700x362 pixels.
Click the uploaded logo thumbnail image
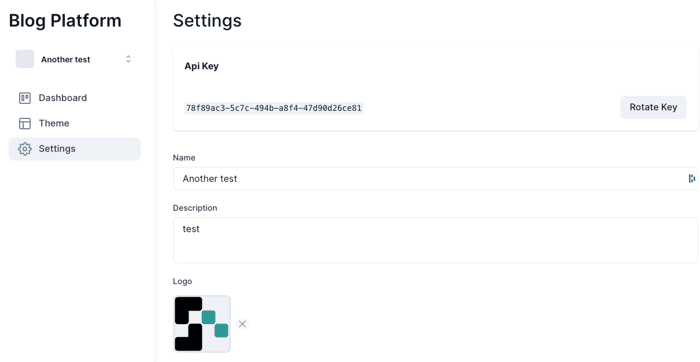click(202, 324)
